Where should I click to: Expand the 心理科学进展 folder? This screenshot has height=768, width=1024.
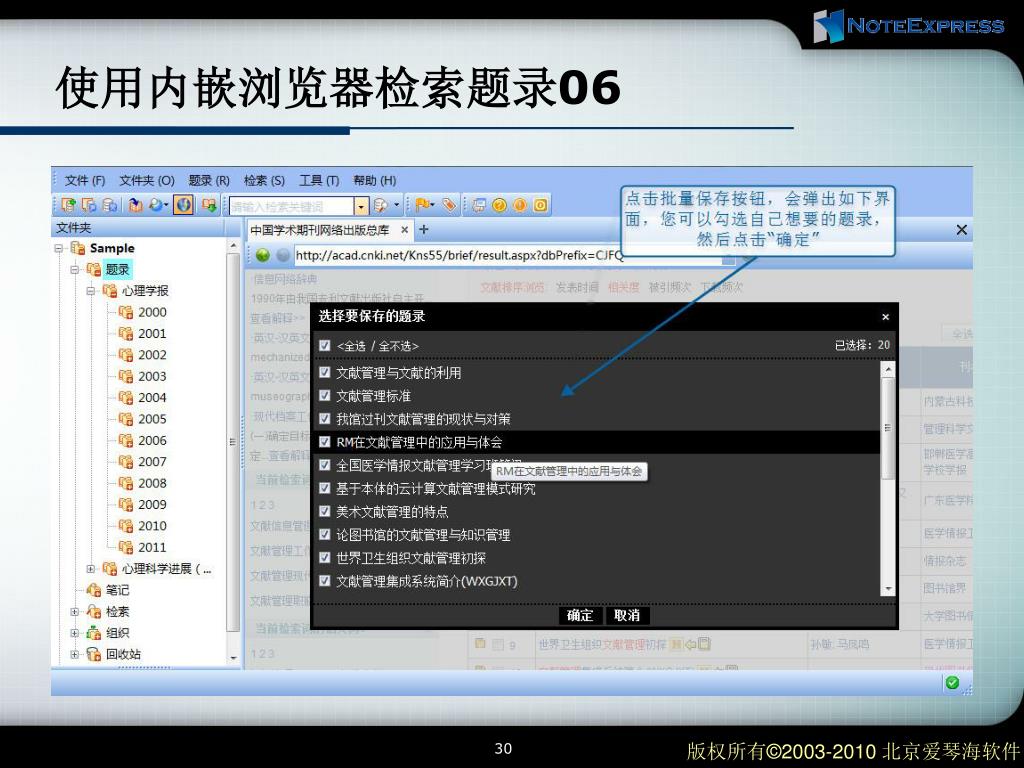coord(91,569)
